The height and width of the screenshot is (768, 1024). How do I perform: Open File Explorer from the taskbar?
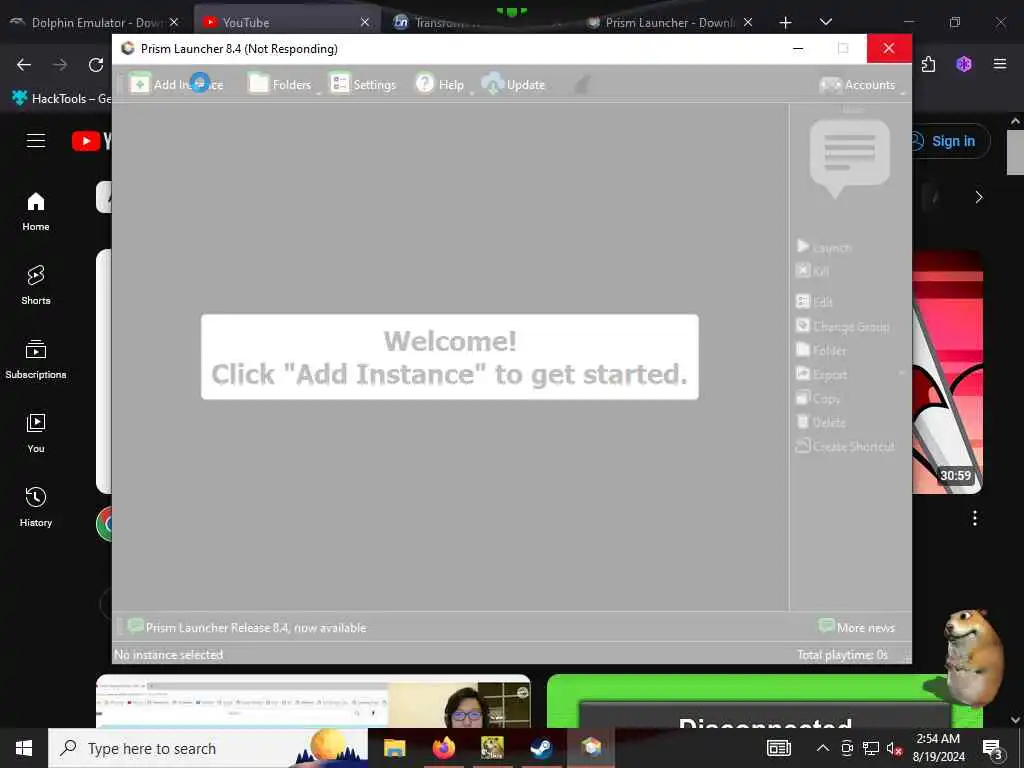(394, 748)
